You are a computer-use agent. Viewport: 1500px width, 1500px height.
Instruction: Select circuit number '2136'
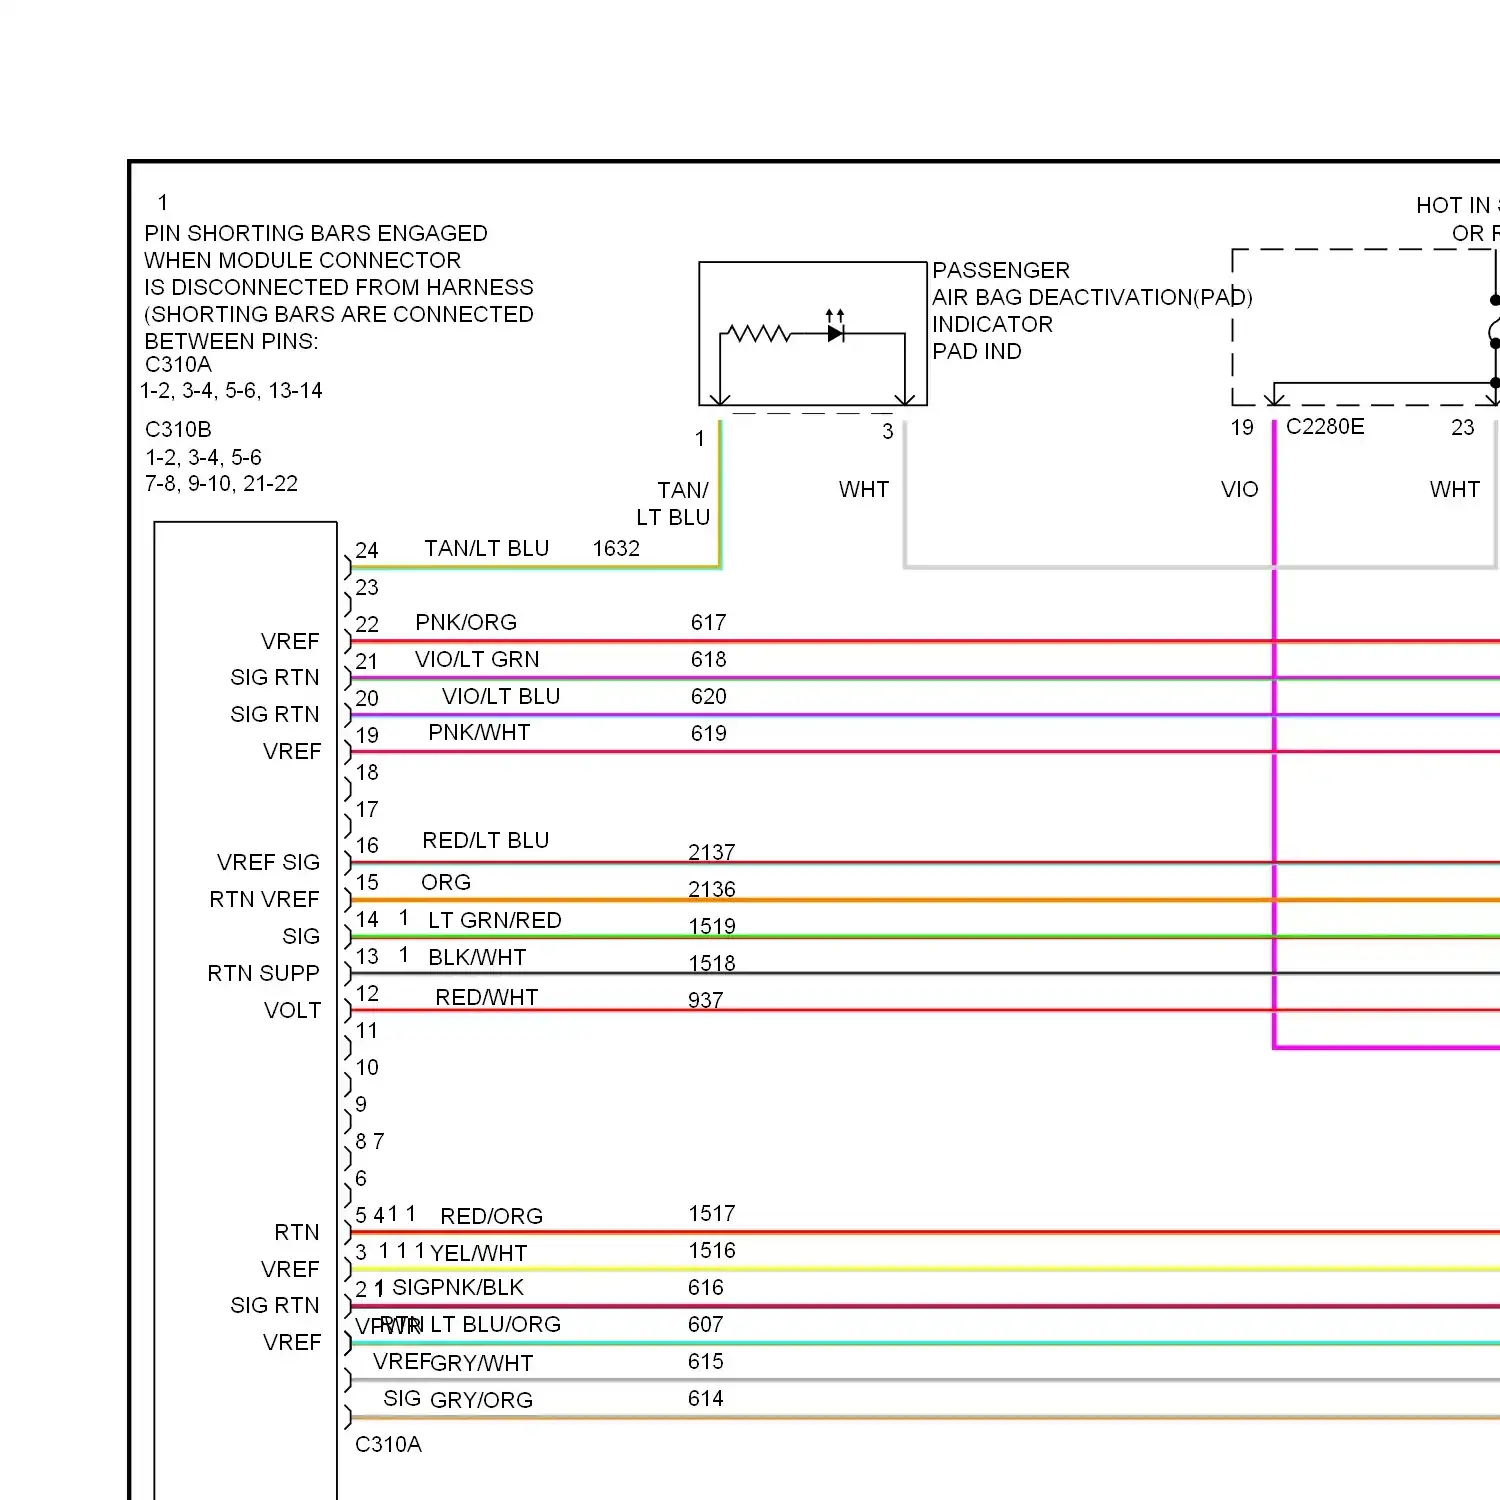pyautogui.click(x=712, y=889)
